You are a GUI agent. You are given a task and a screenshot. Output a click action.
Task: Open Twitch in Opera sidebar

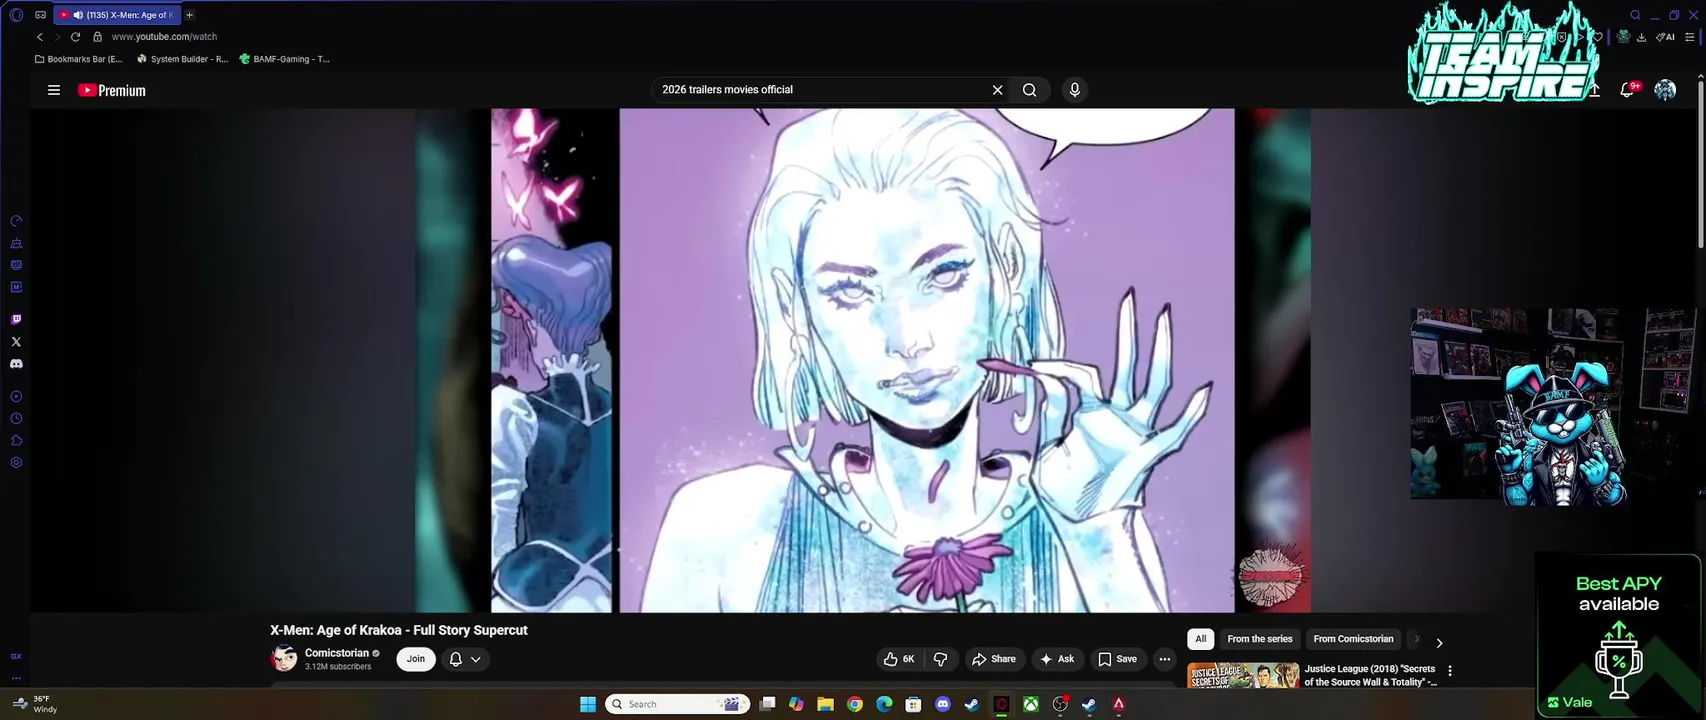tap(16, 320)
